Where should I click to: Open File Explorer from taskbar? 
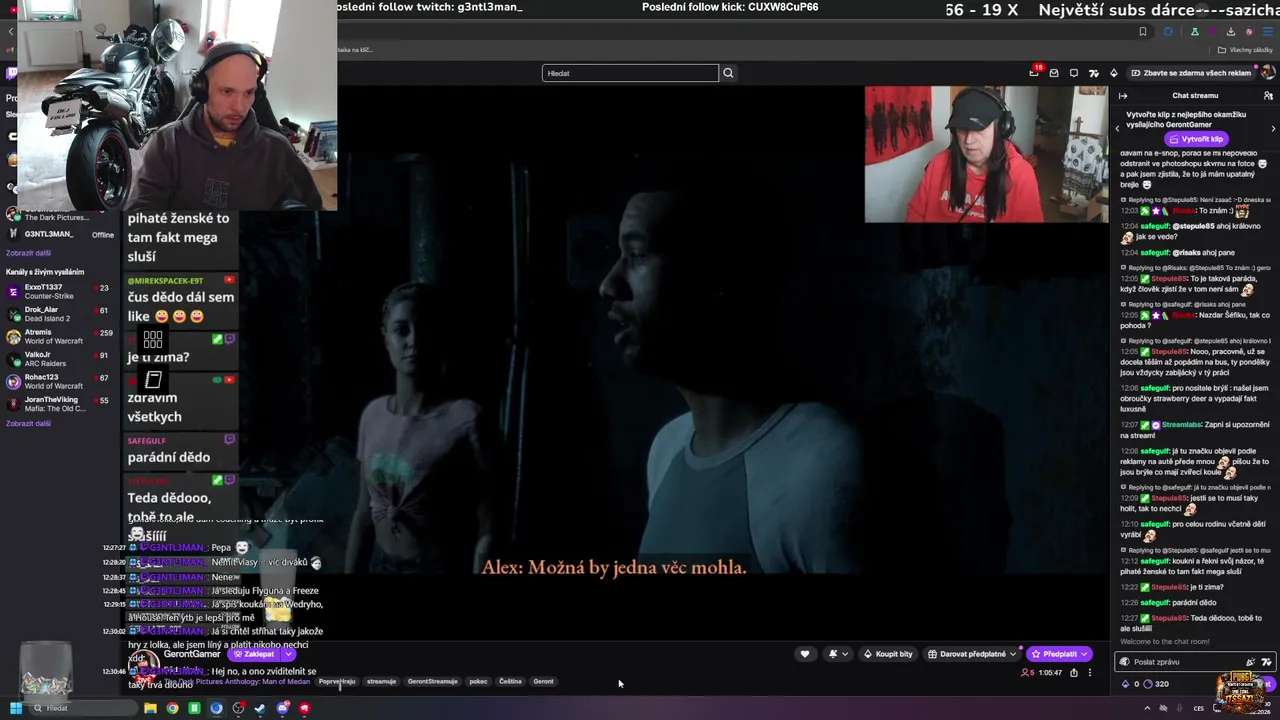click(150, 708)
